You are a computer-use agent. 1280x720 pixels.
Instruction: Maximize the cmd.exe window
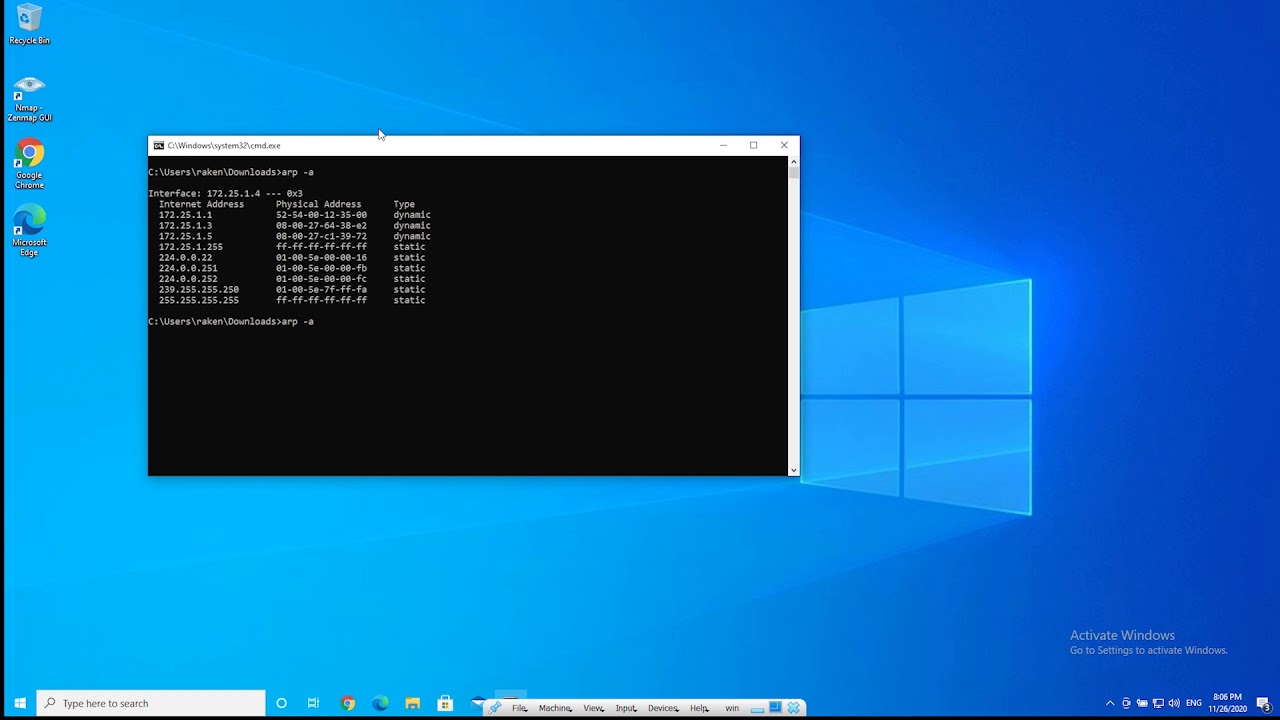tap(753, 145)
